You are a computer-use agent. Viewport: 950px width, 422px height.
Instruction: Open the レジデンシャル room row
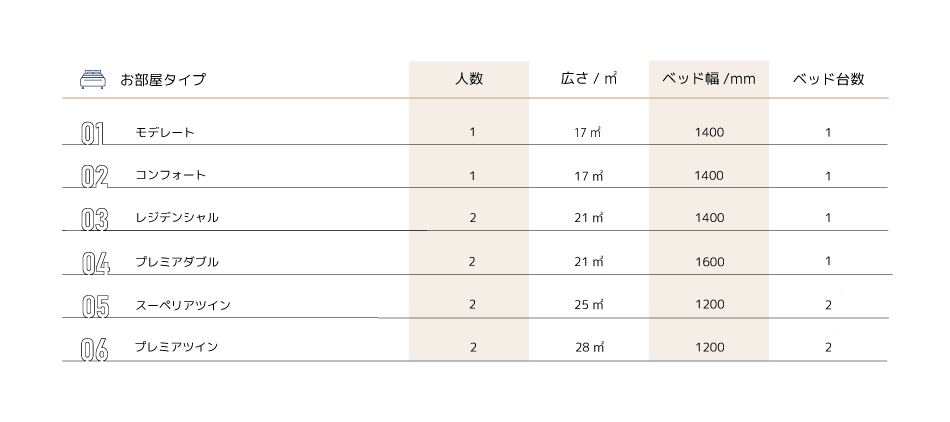pyautogui.click(x=176, y=218)
